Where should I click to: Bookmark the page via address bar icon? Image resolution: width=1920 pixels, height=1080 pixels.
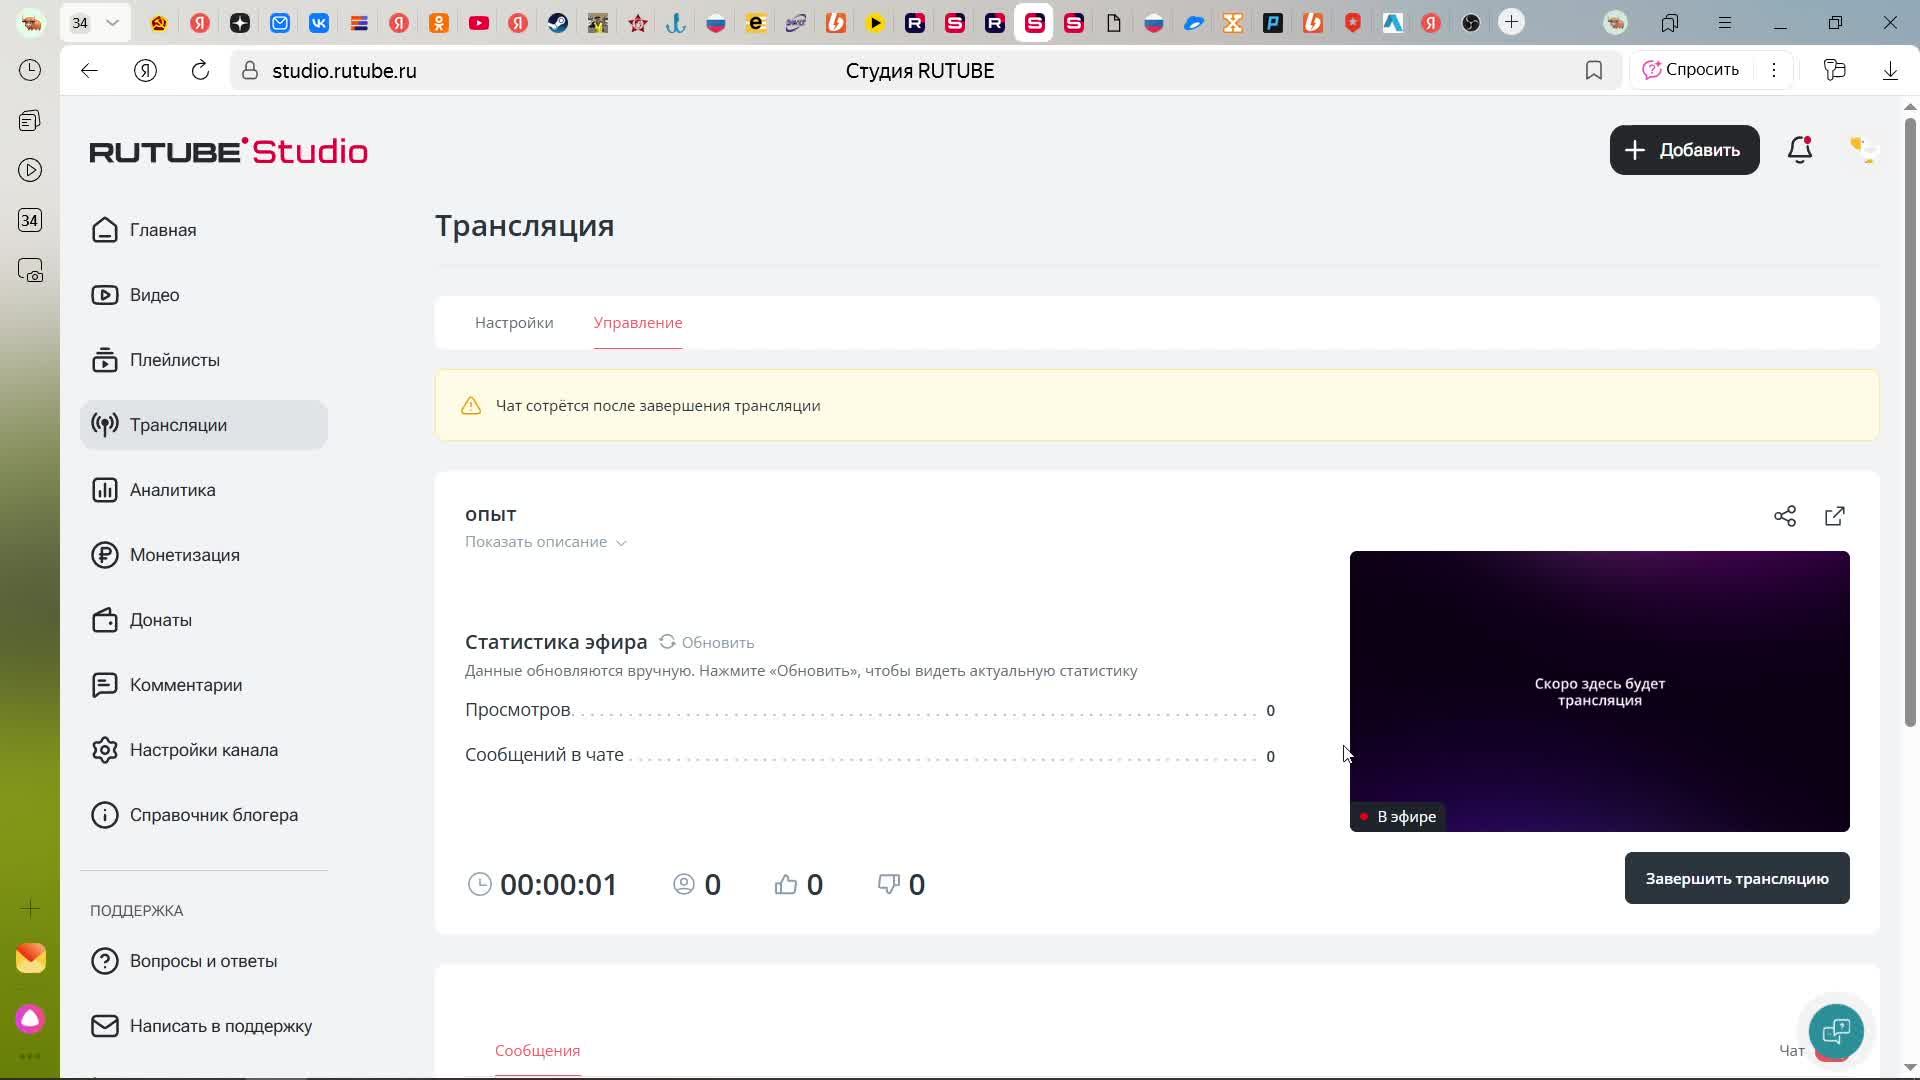click(x=1594, y=70)
